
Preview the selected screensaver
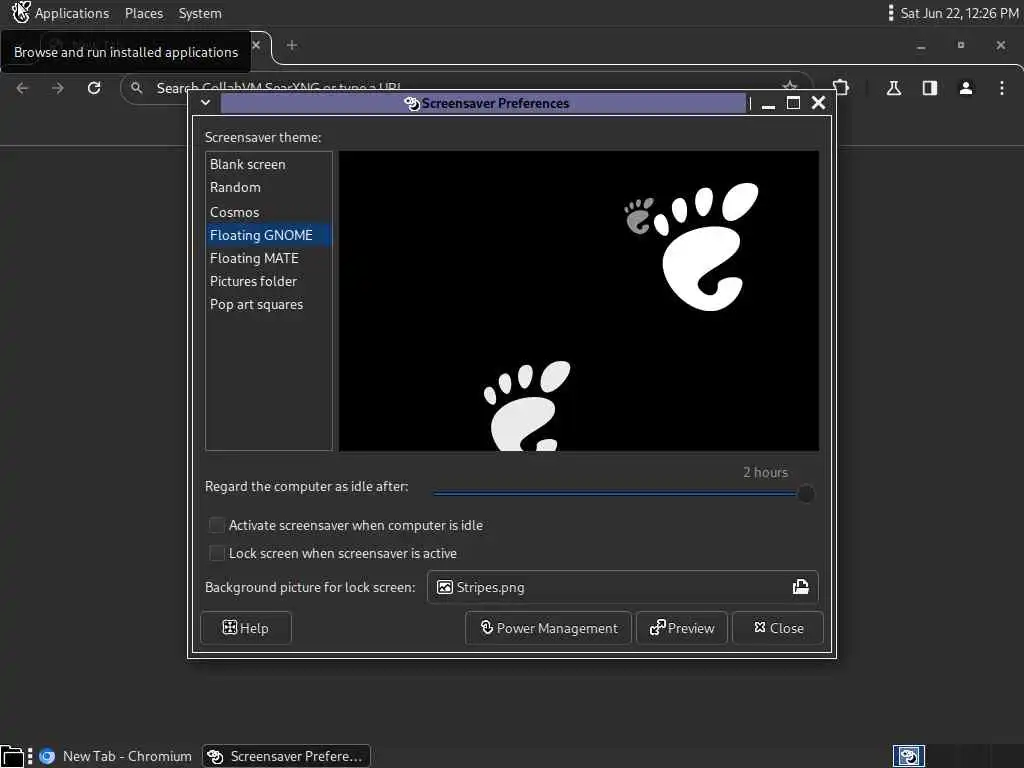click(682, 628)
